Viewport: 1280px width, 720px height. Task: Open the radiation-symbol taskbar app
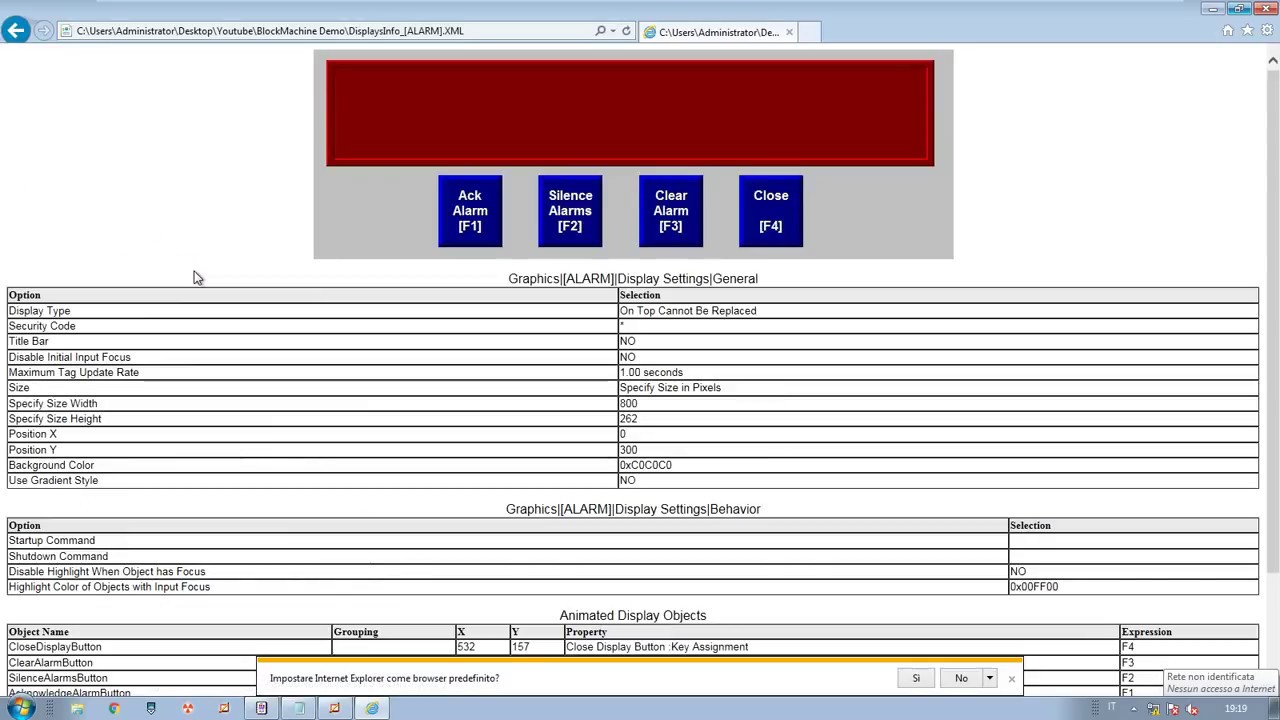[187, 708]
